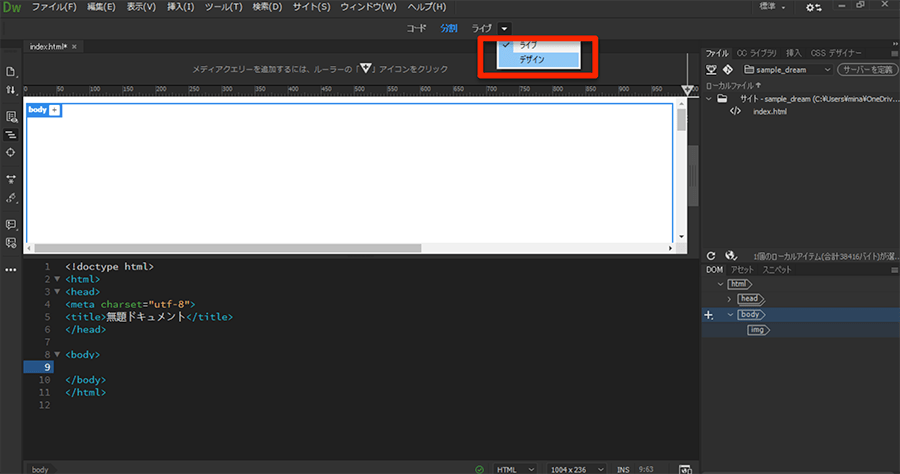The image size is (900, 474).
Task: Click the add element plus icon in DOM panel
Action: point(709,315)
